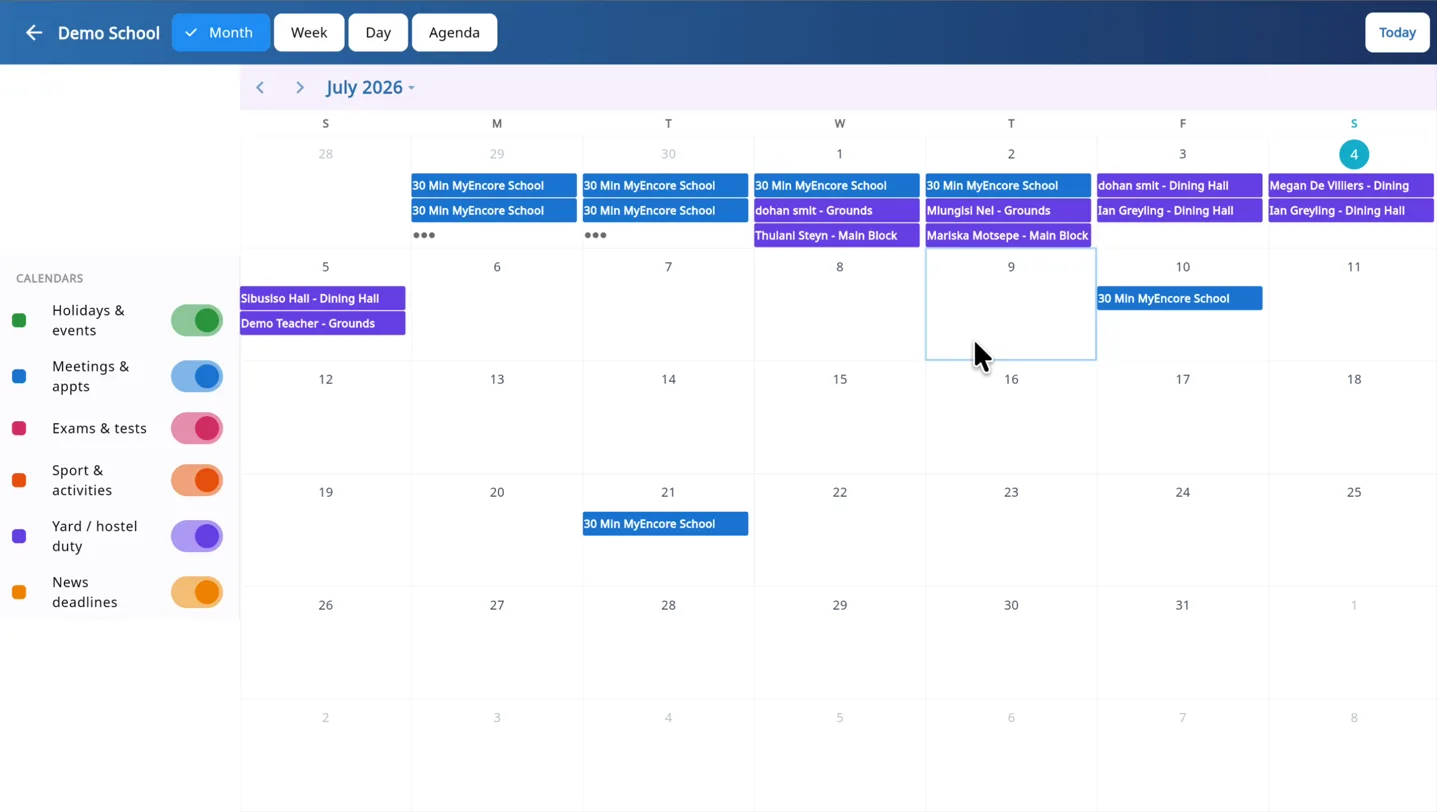Open Ian Greyling event on Saturday 4

click(1351, 211)
